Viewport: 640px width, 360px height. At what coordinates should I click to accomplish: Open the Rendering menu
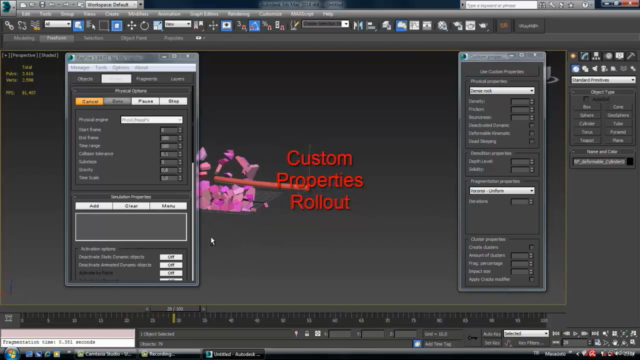(x=238, y=14)
